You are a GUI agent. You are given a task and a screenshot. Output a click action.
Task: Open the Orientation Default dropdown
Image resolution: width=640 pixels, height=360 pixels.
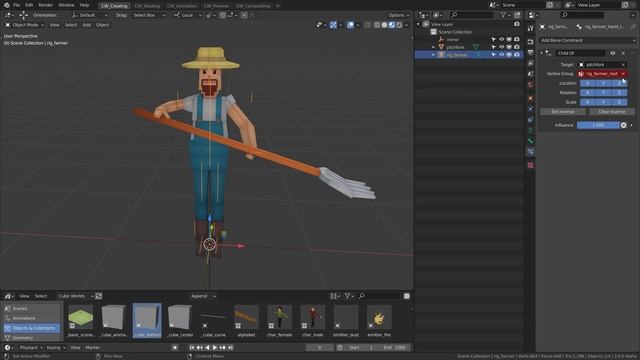click(89, 15)
